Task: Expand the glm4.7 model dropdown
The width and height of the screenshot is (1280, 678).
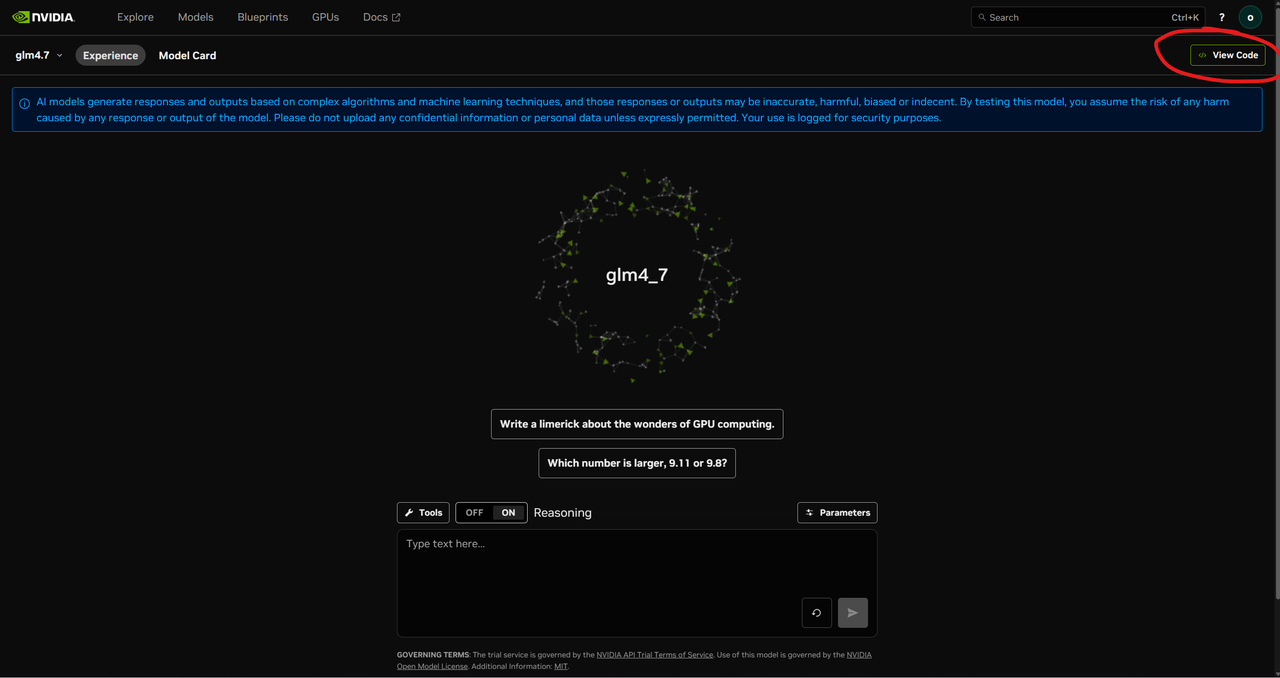Action: click(x=39, y=55)
